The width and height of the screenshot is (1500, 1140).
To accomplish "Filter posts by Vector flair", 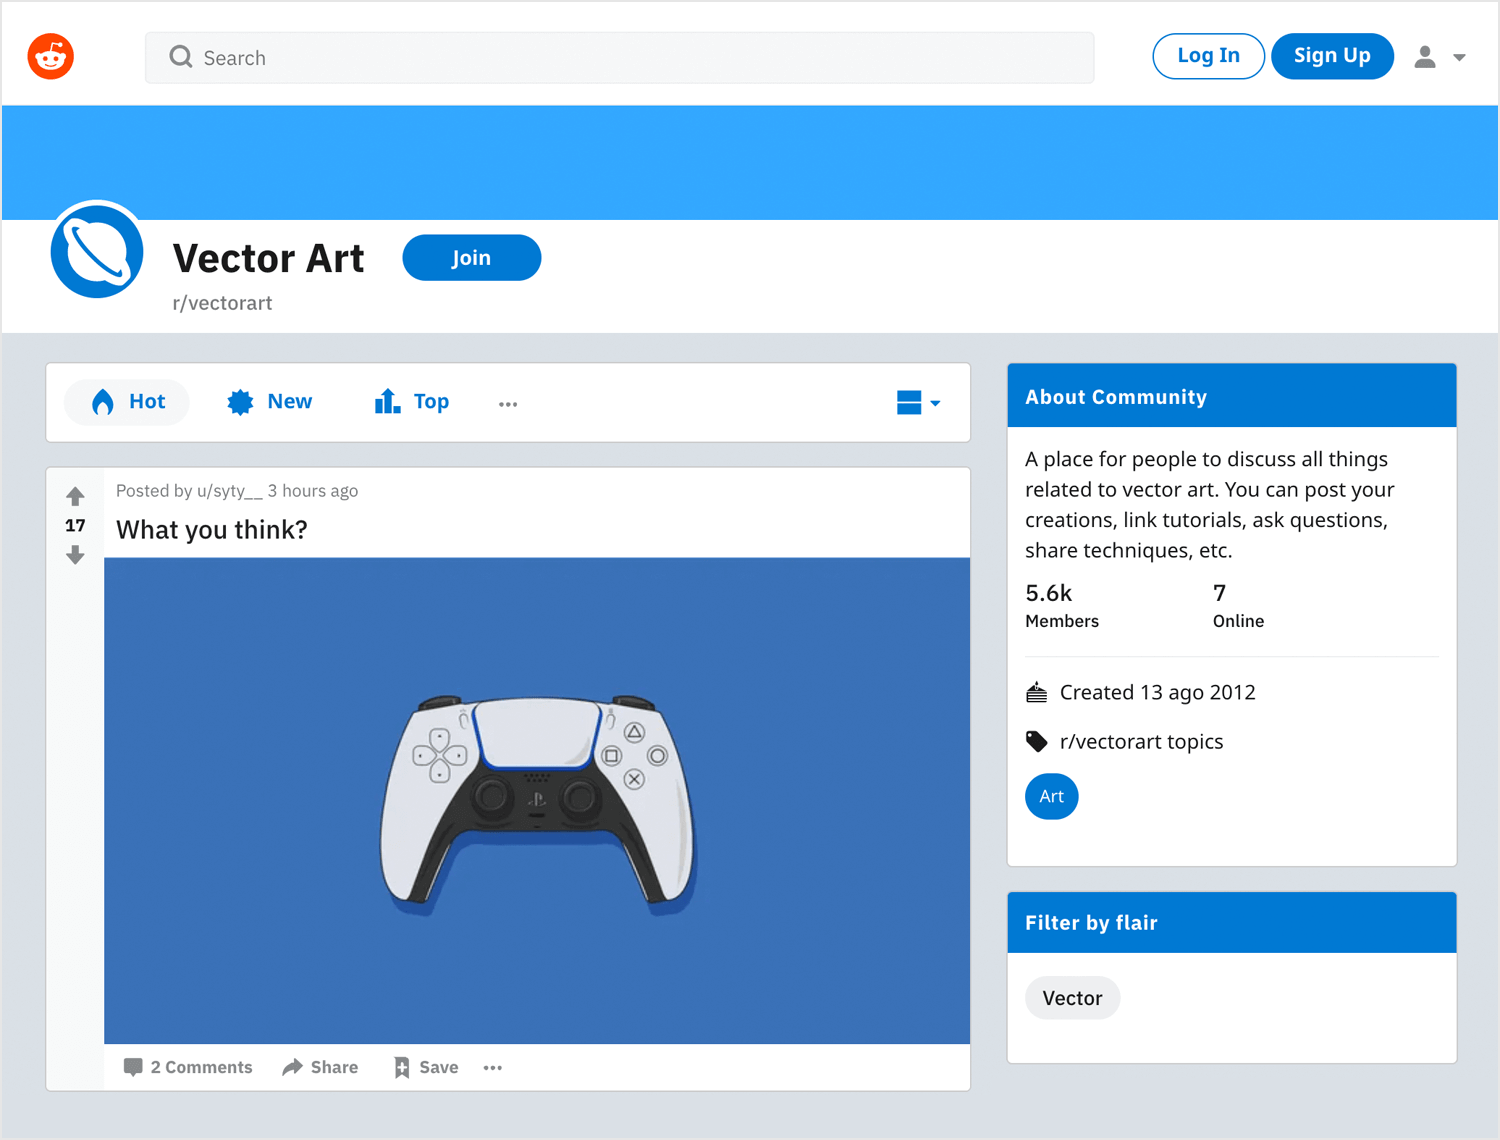I will pyautogui.click(x=1072, y=998).
